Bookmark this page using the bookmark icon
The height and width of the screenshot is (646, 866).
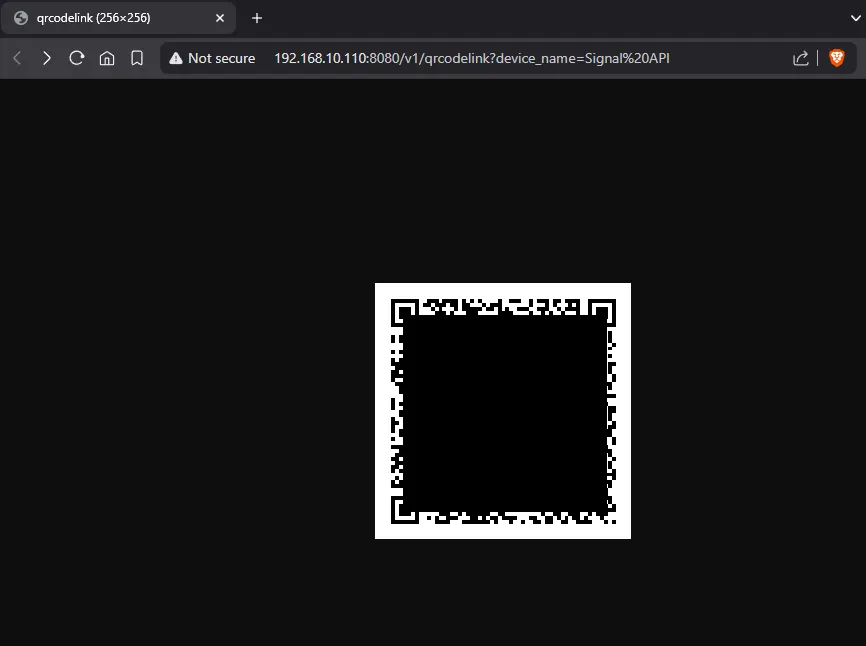click(137, 58)
